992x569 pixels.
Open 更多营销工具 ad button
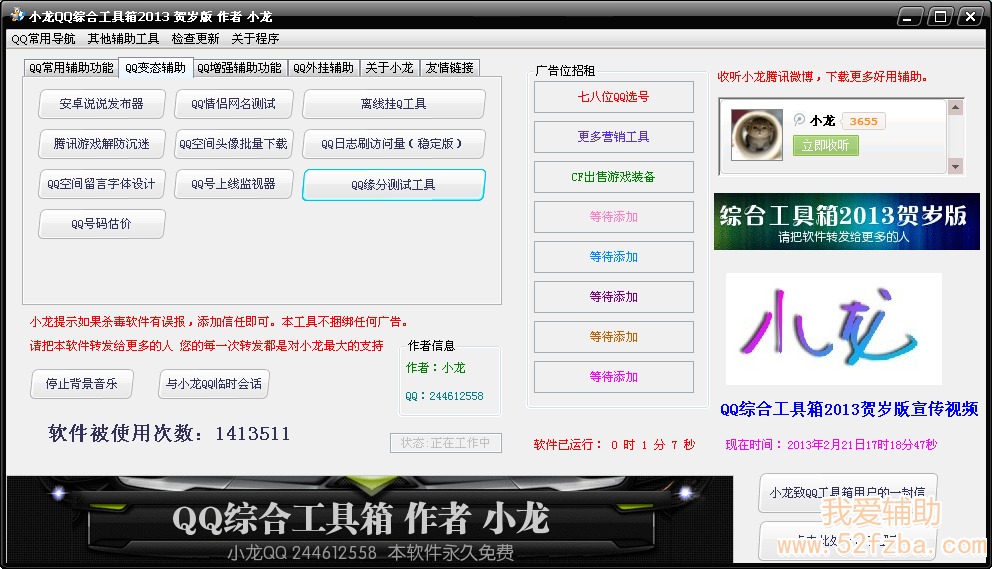[x=614, y=137]
